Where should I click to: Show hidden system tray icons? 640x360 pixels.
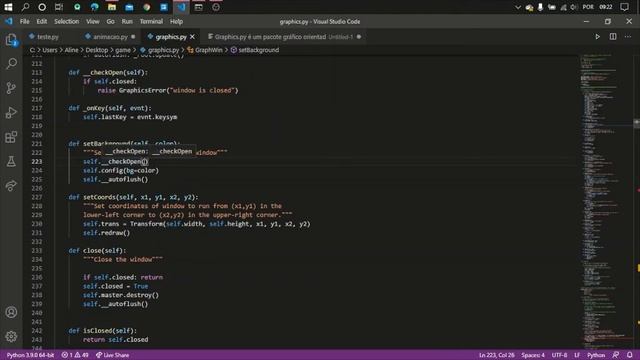pyautogui.click(x=518, y=7)
